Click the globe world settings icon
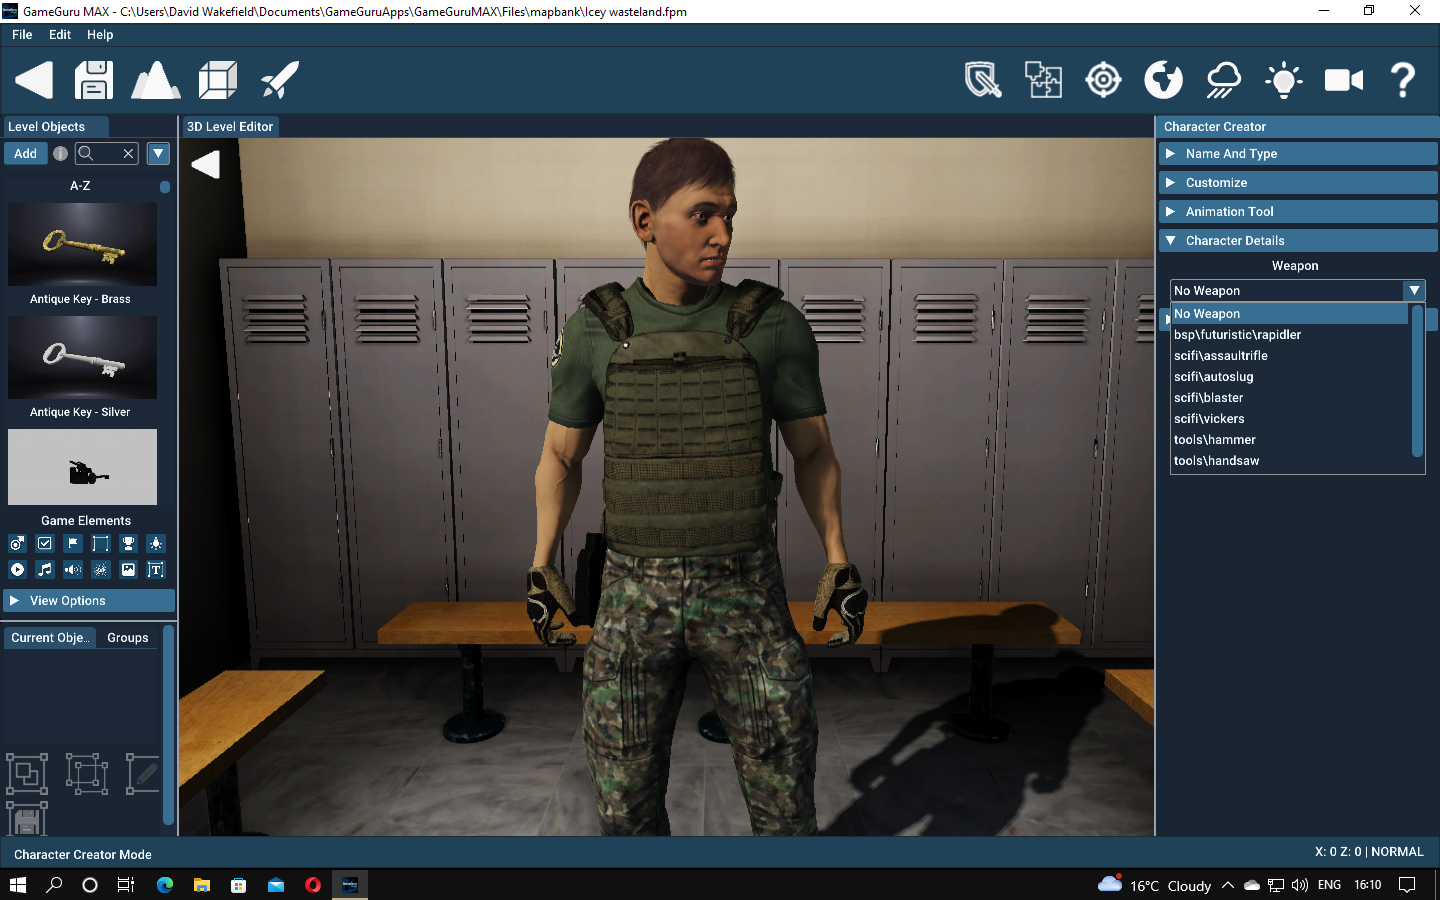Viewport: 1440px width, 900px height. click(1163, 80)
